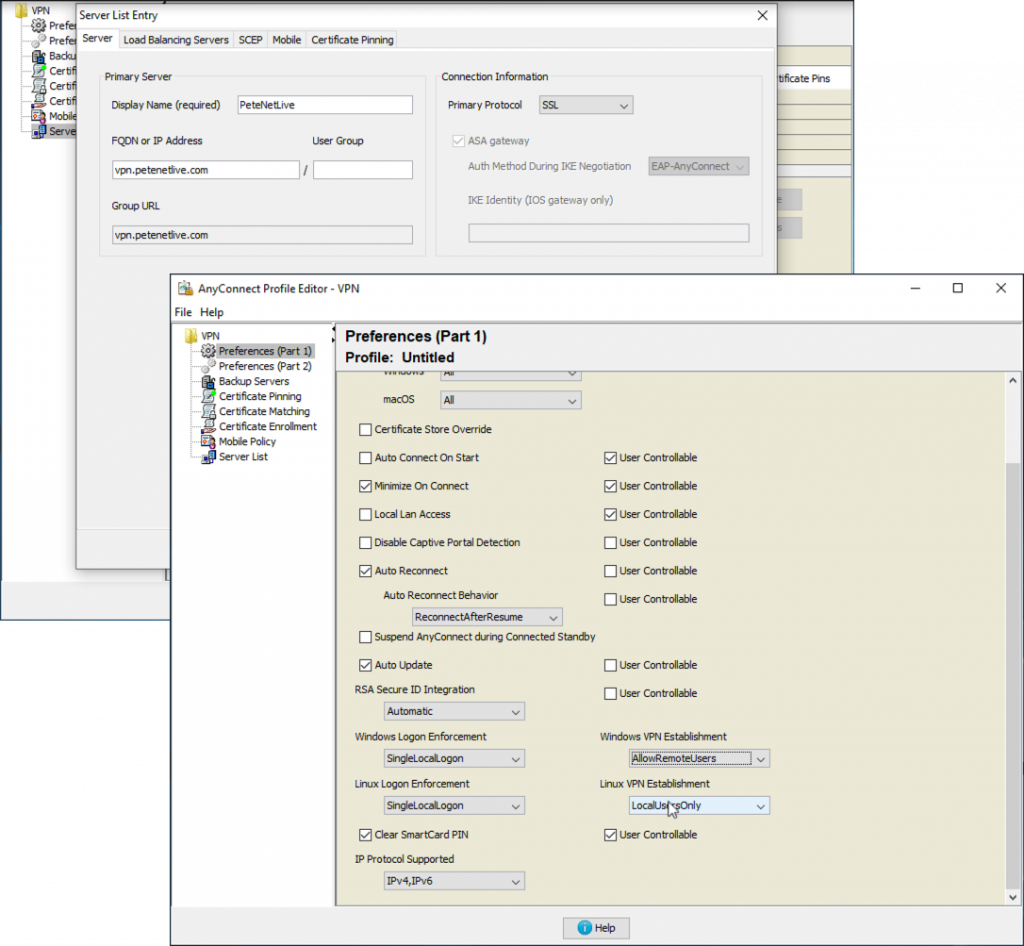Viewport: 1024px width, 946px height.
Task: Open the IP Protocol Supported dropdown
Action: click(x=453, y=881)
